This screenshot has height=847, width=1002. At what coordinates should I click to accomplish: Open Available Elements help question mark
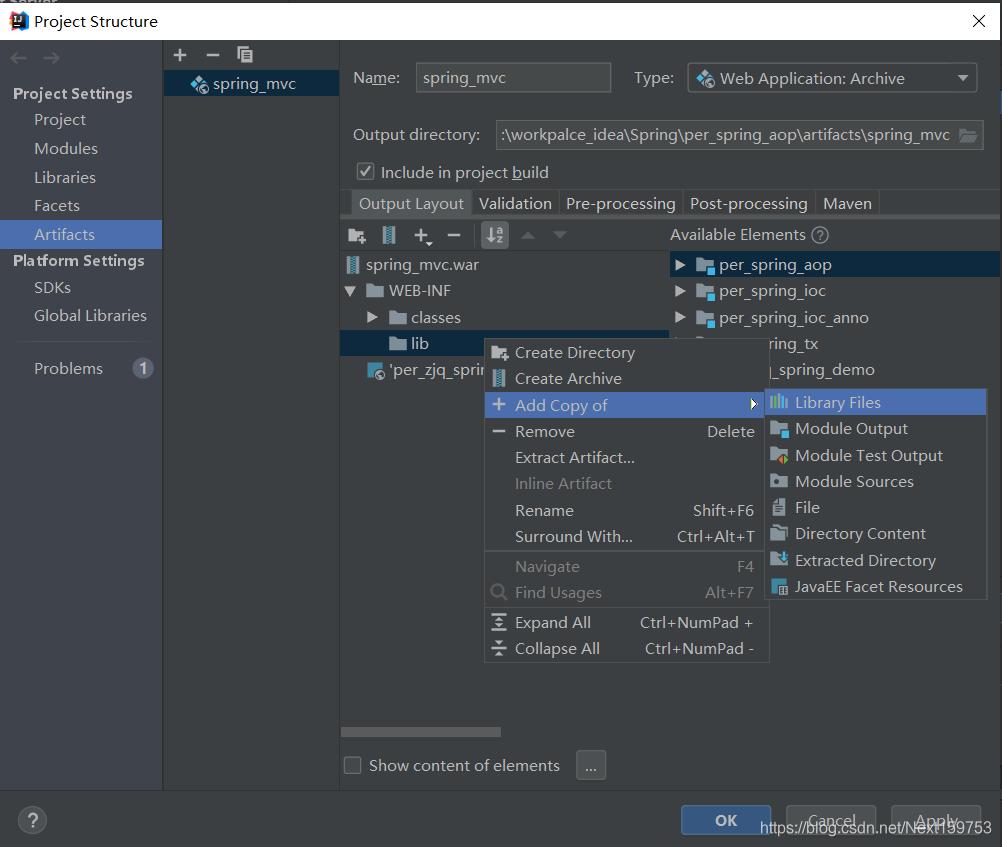coord(820,235)
